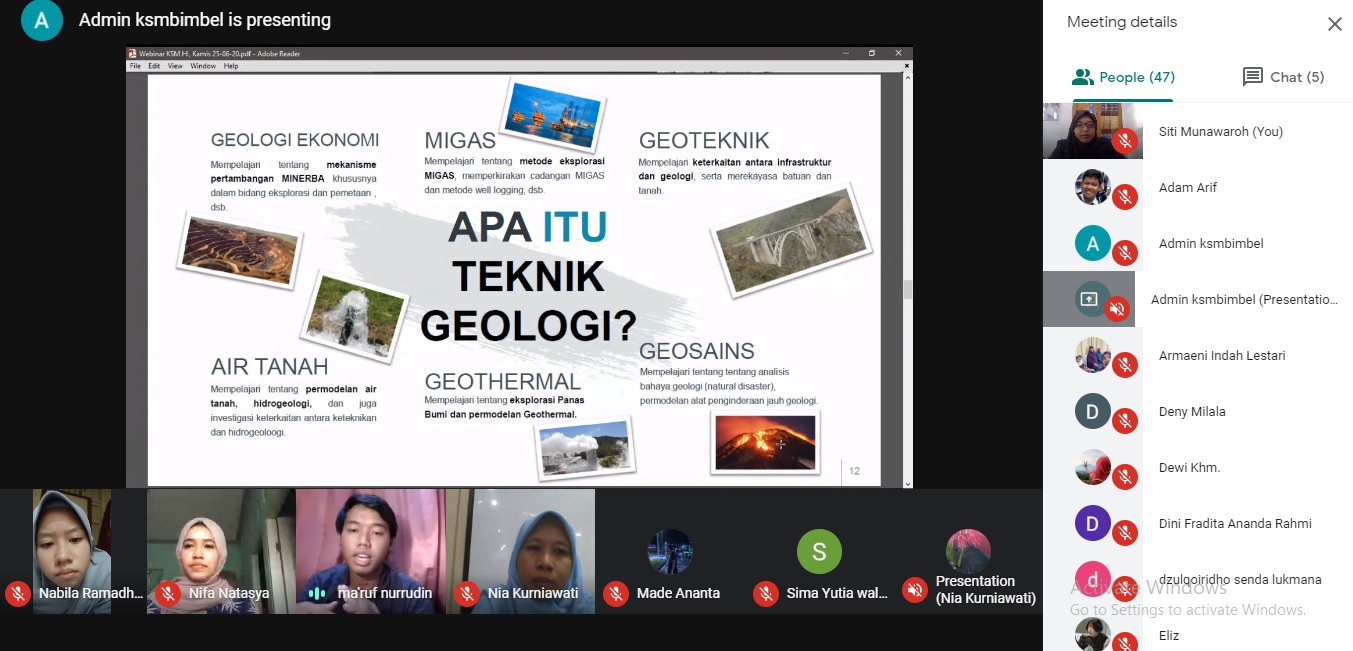Select Nabila Ramadhani's video tile
The height and width of the screenshot is (651, 1353).
click(x=72, y=548)
